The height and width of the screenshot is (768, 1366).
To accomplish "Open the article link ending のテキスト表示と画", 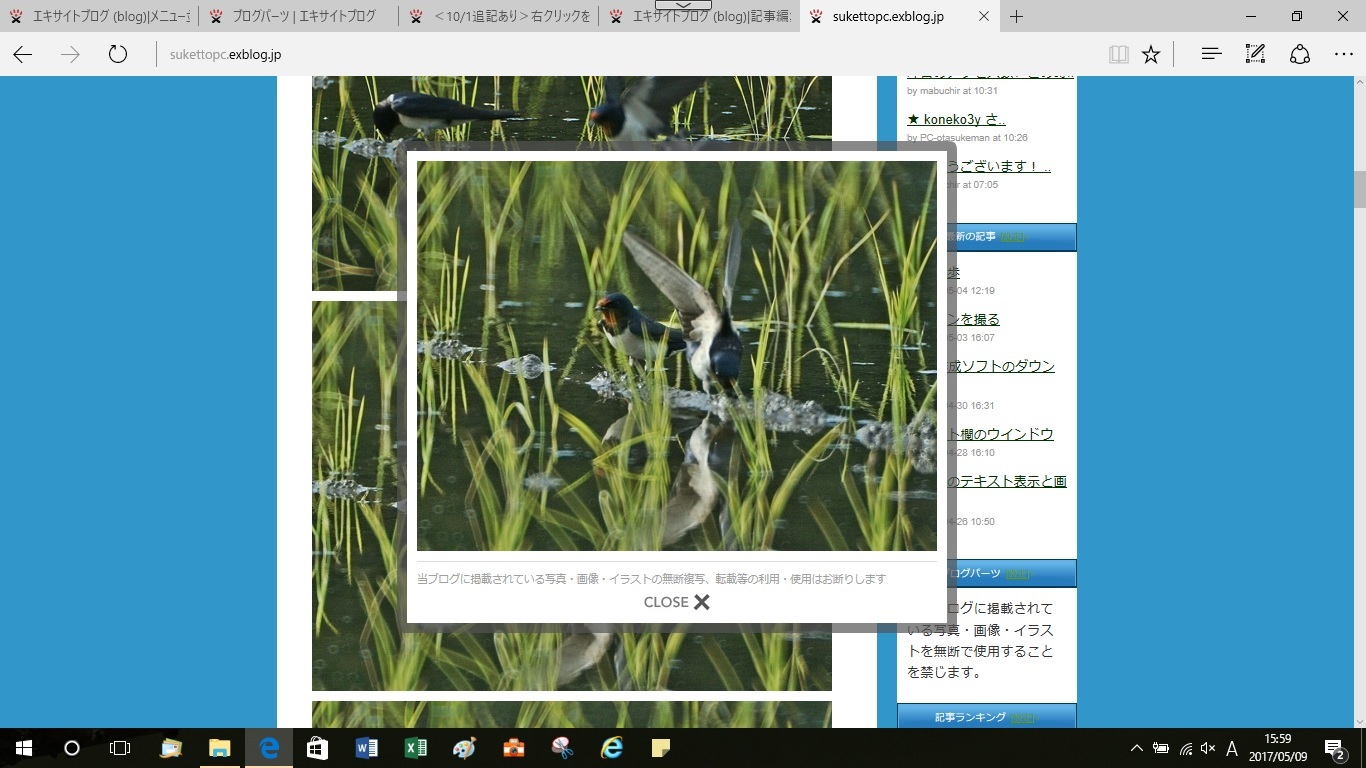I will coord(1007,481).
